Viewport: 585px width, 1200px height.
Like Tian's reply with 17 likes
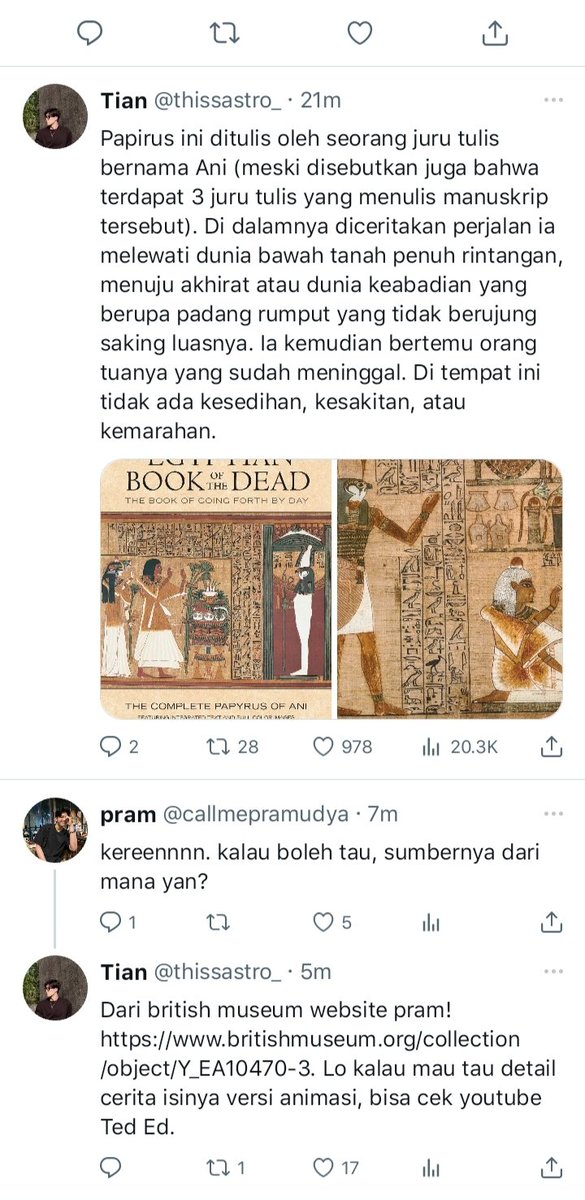pos(337,1167)
